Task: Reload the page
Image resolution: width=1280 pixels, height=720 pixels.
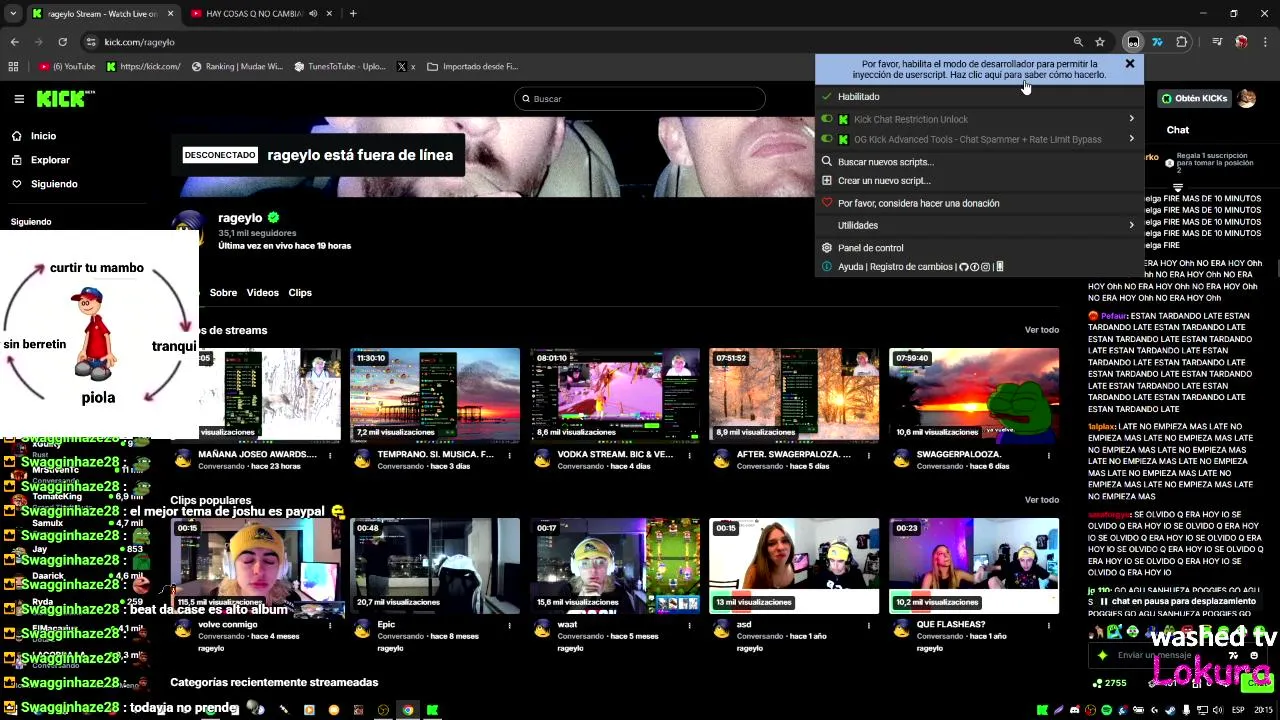Action: pos(62,42)
